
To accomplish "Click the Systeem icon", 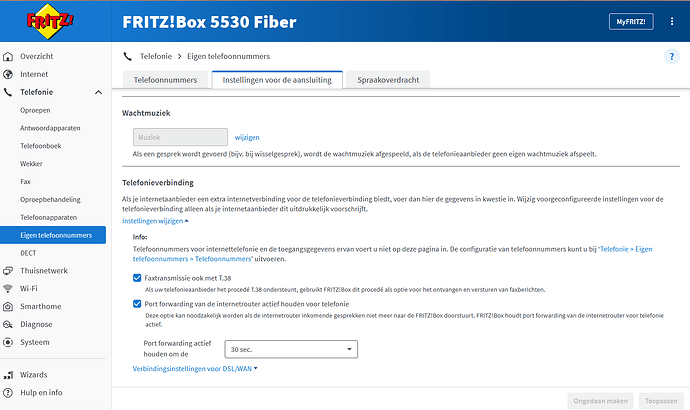I will pyautogui.click(x=8, y=342).
